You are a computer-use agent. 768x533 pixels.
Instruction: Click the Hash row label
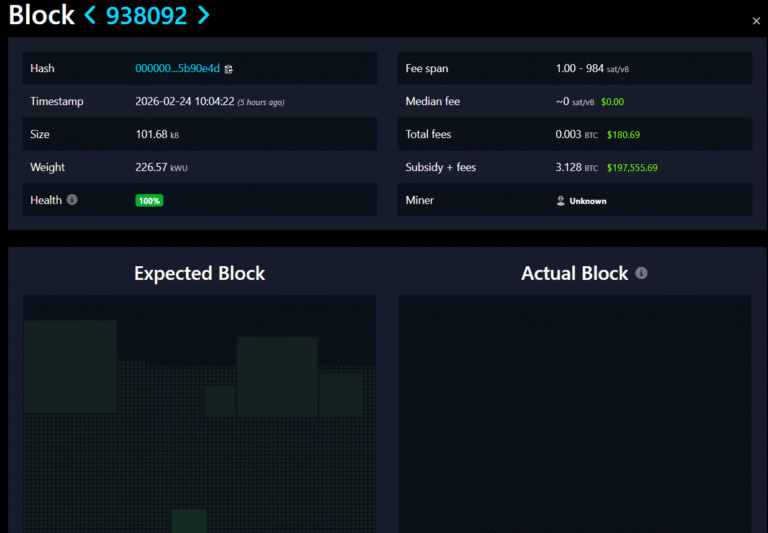42,69
